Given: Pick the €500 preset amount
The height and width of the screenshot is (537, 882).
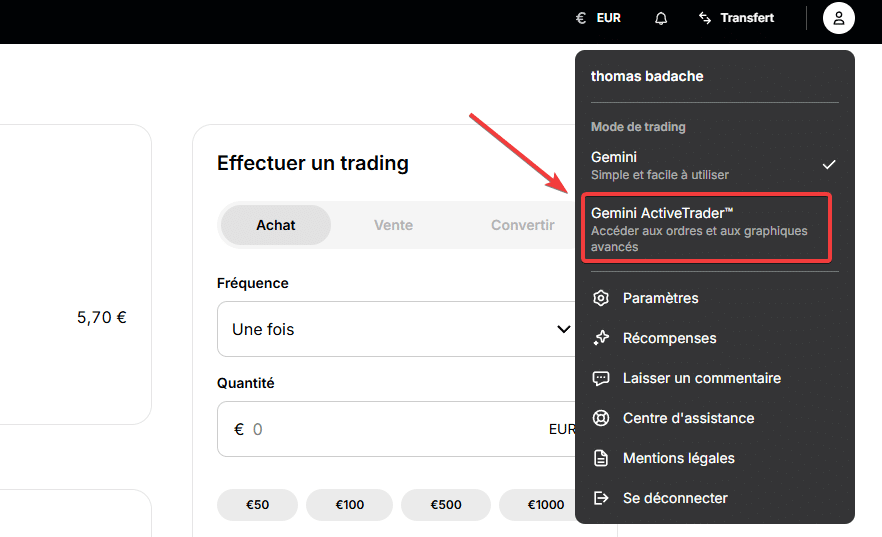Looking at the screenshot, I should tap(446, 505).
